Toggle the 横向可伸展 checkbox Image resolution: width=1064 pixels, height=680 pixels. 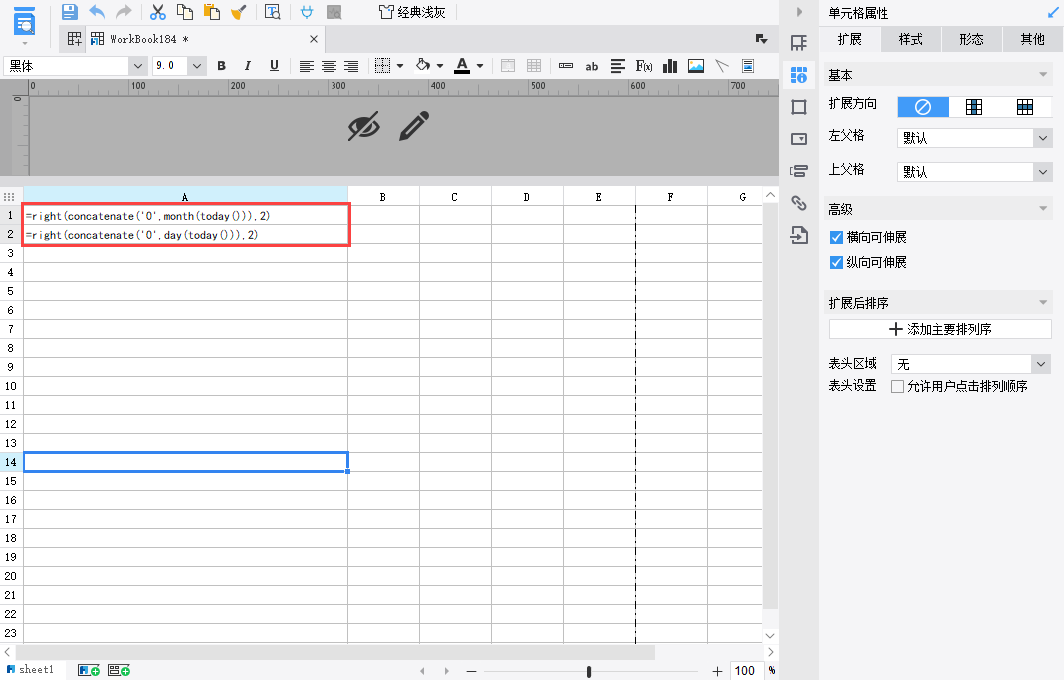836,237
